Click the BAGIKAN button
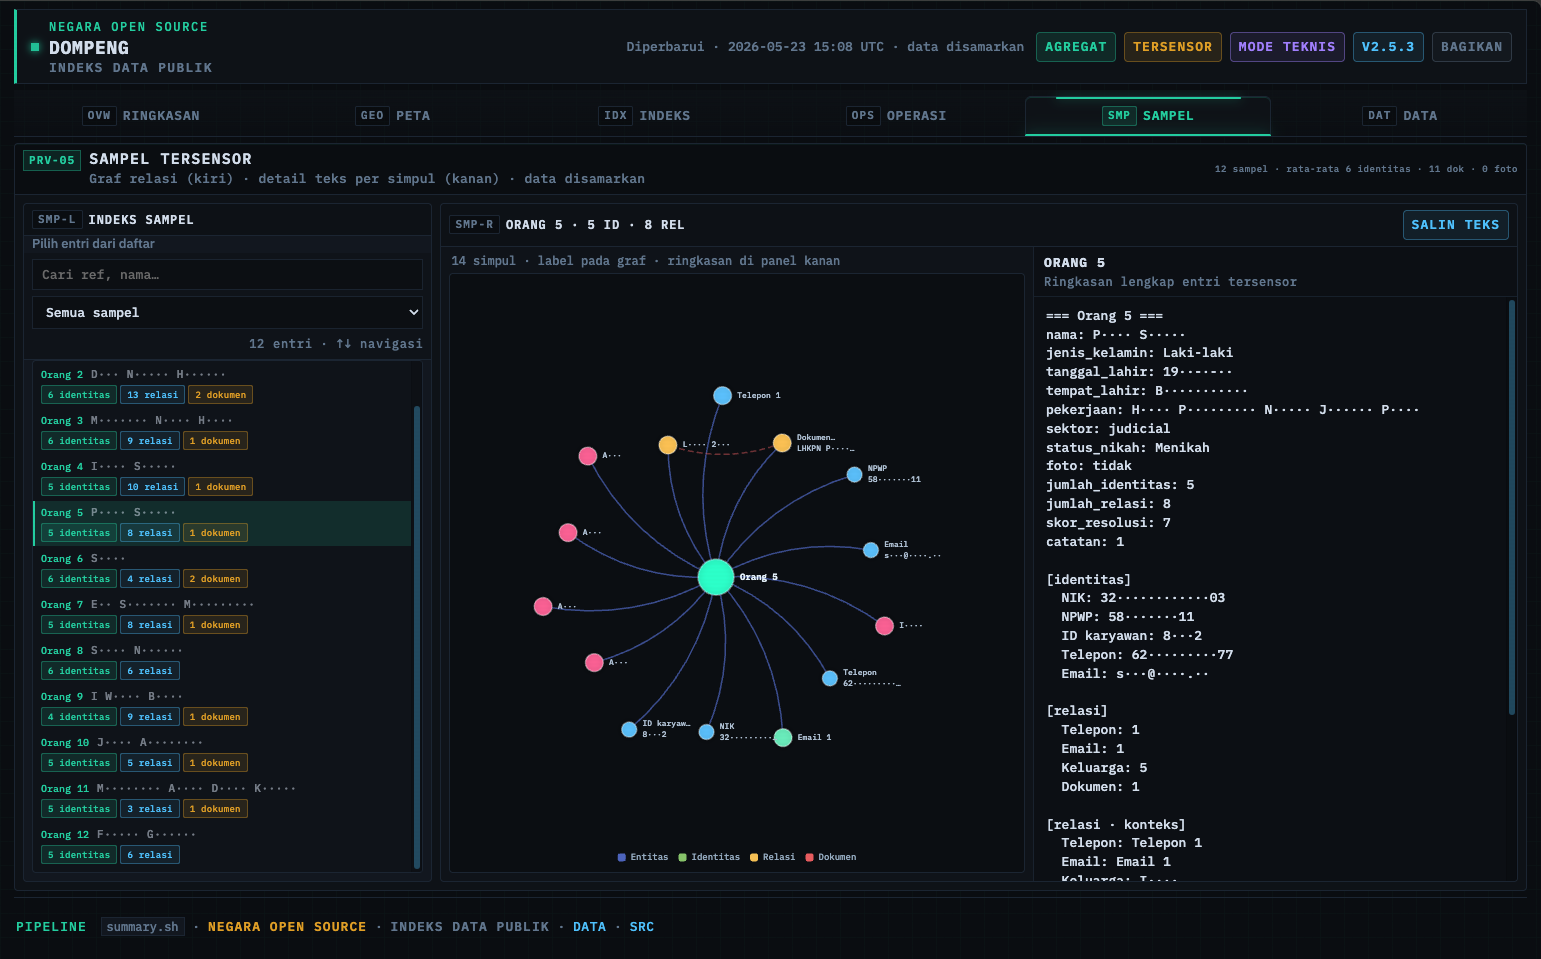1541x959 pixels. (x=1471, y=47)
